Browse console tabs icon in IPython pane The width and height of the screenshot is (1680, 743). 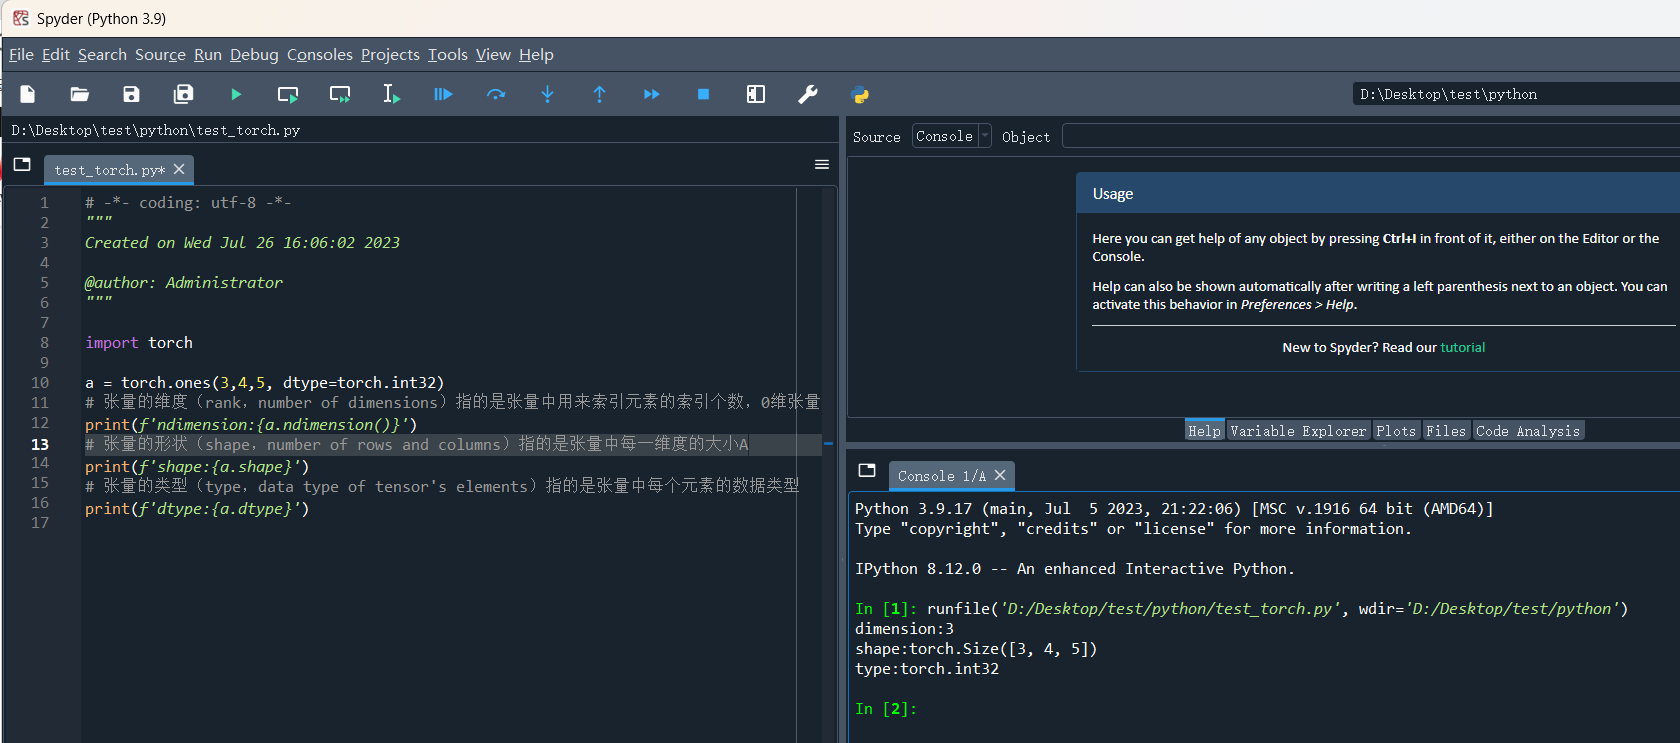(867, 470)
